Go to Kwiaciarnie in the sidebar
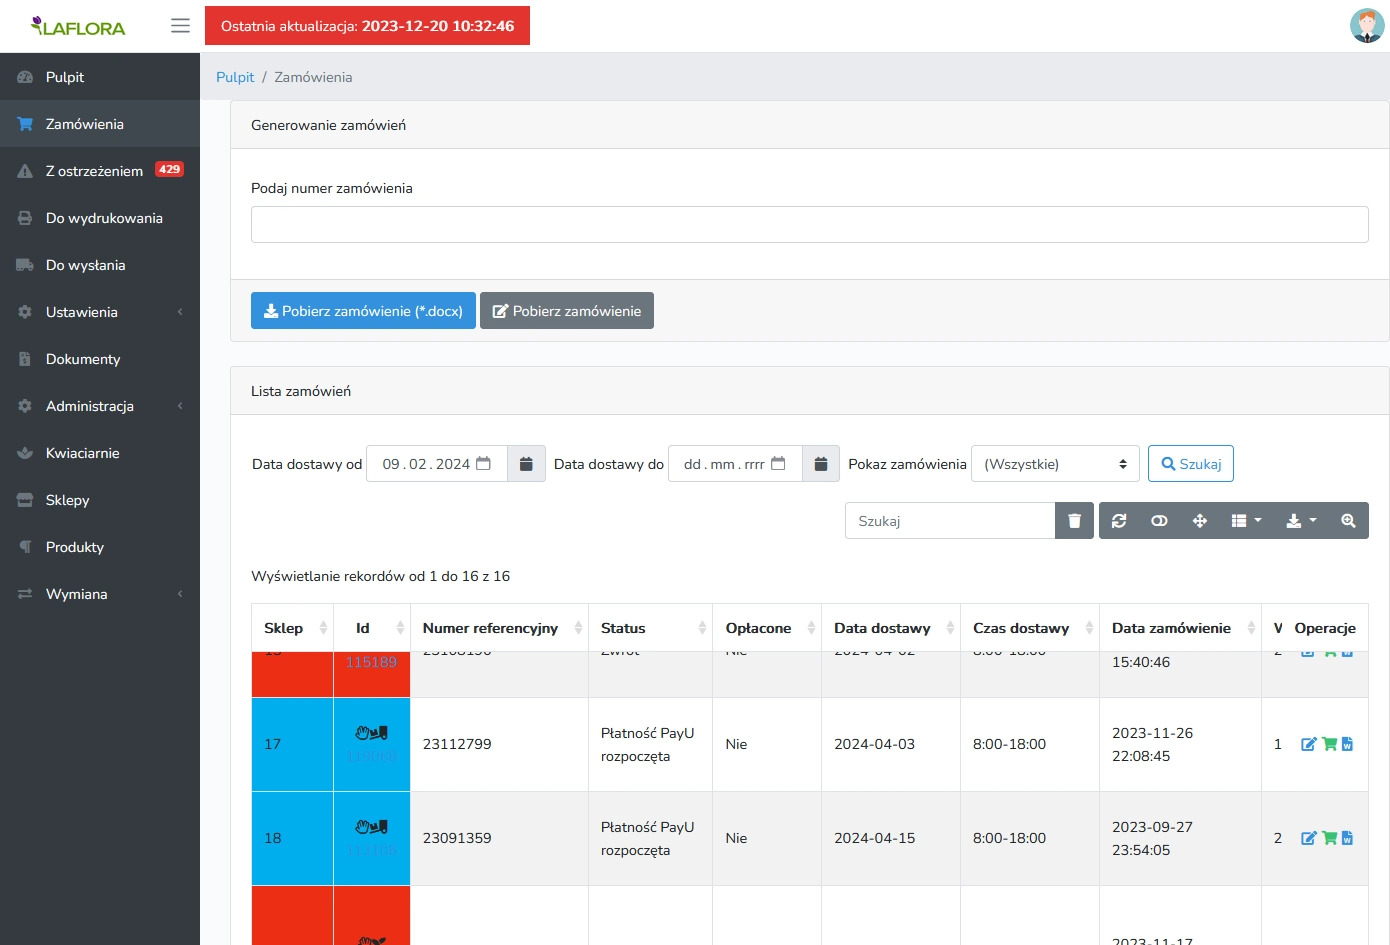The image size is (1390, 945). [83, 453]
